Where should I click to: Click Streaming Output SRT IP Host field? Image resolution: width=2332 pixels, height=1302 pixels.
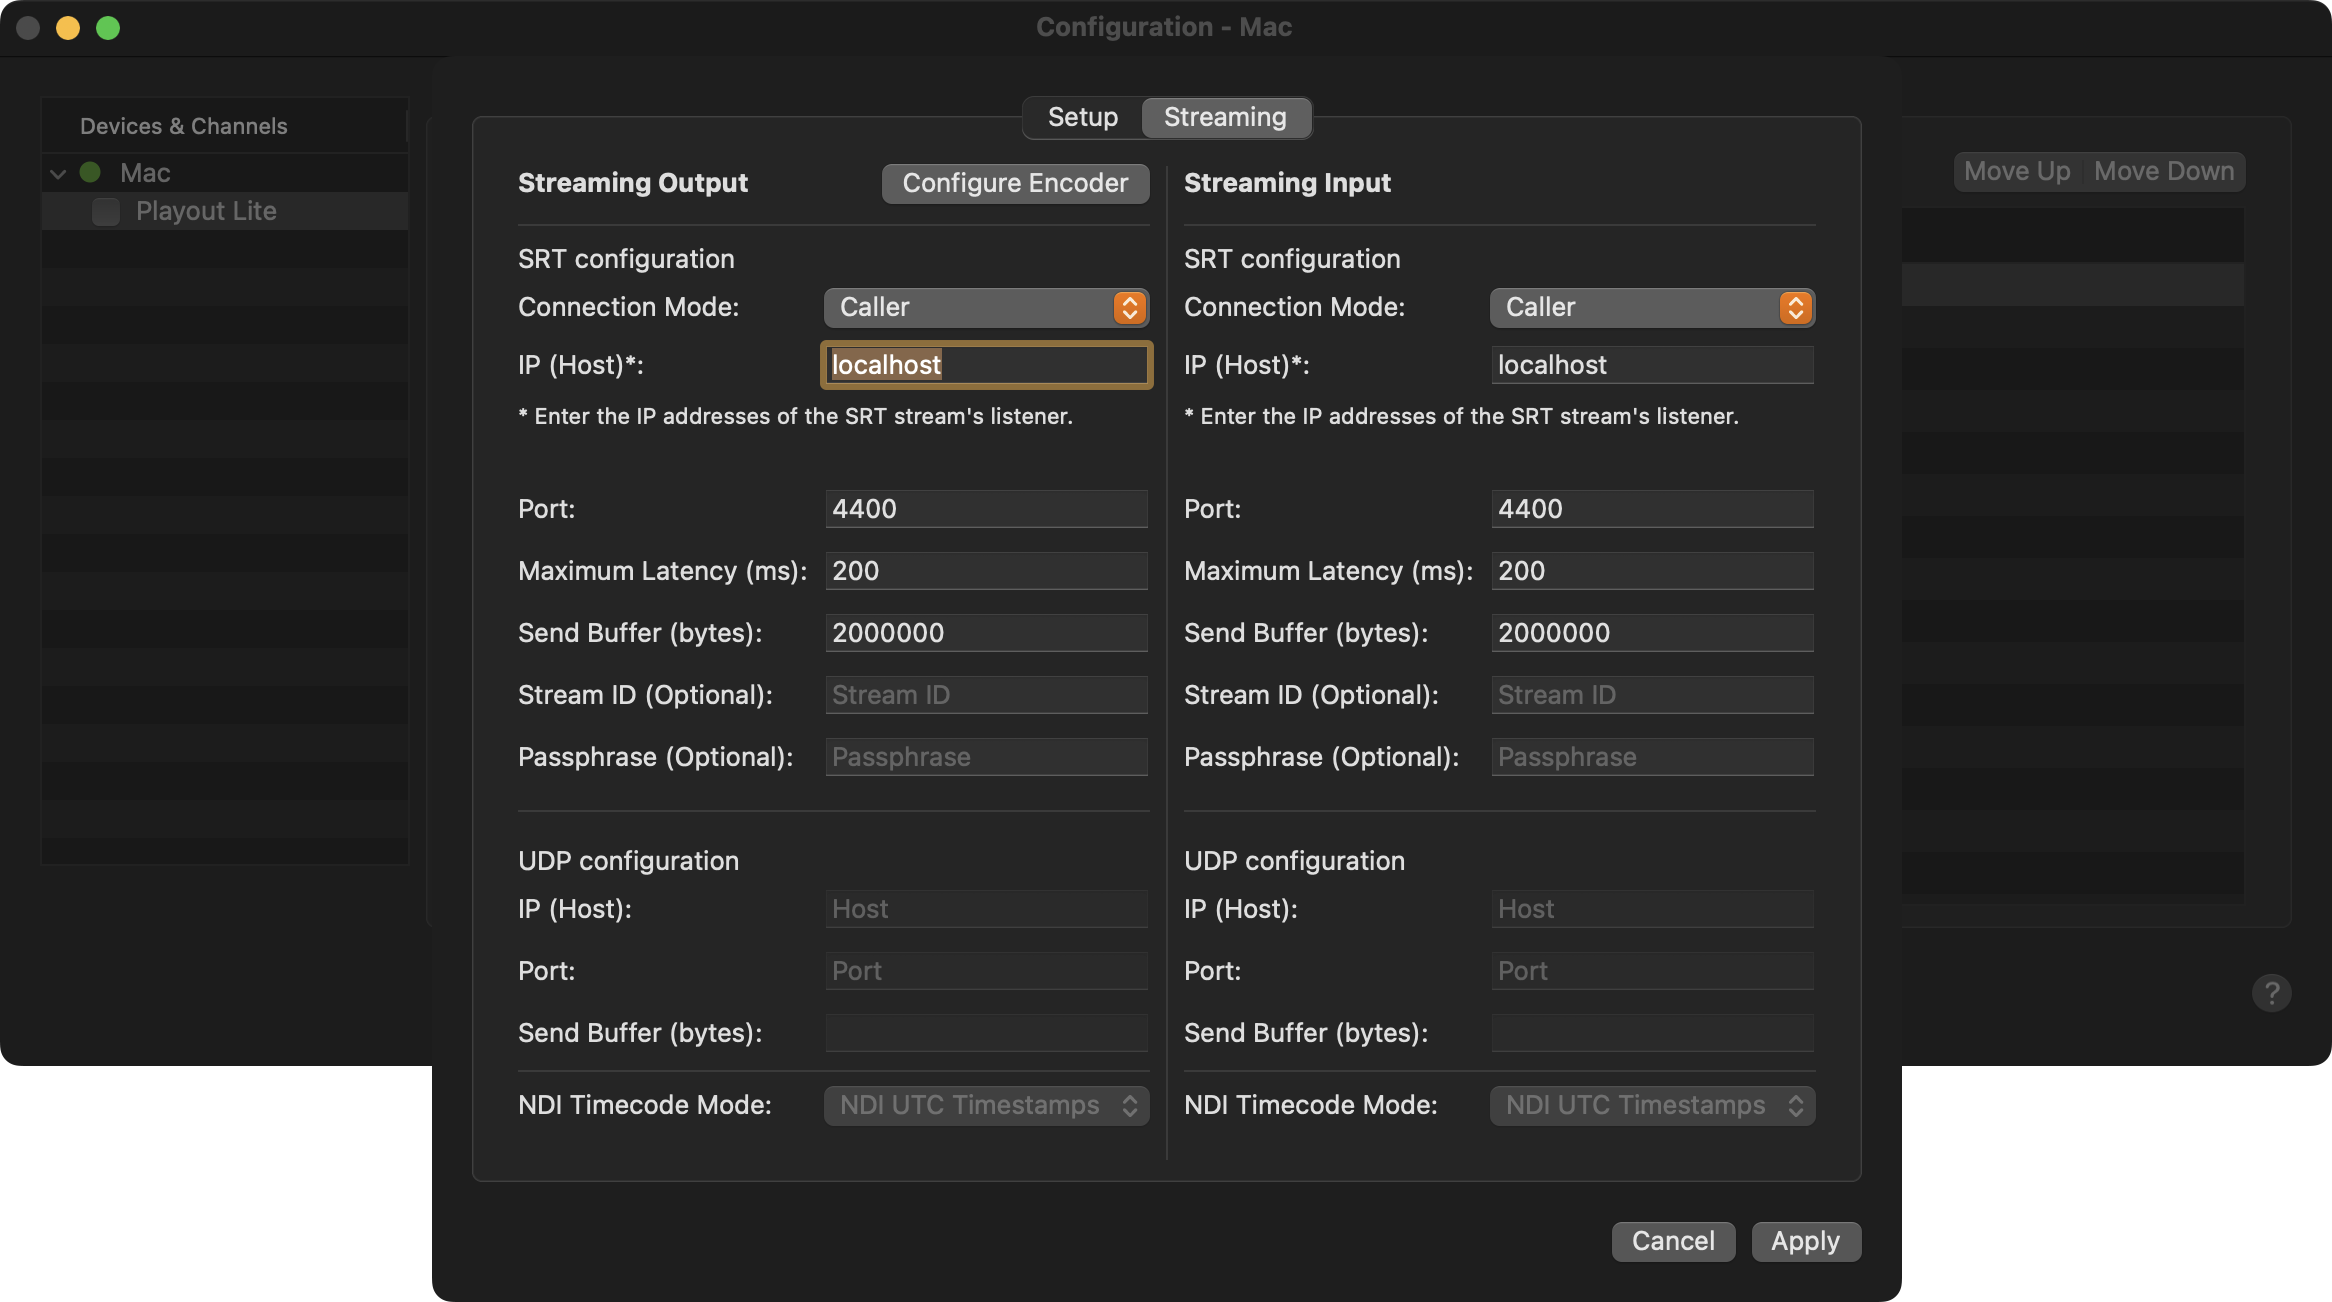(986, 365)
